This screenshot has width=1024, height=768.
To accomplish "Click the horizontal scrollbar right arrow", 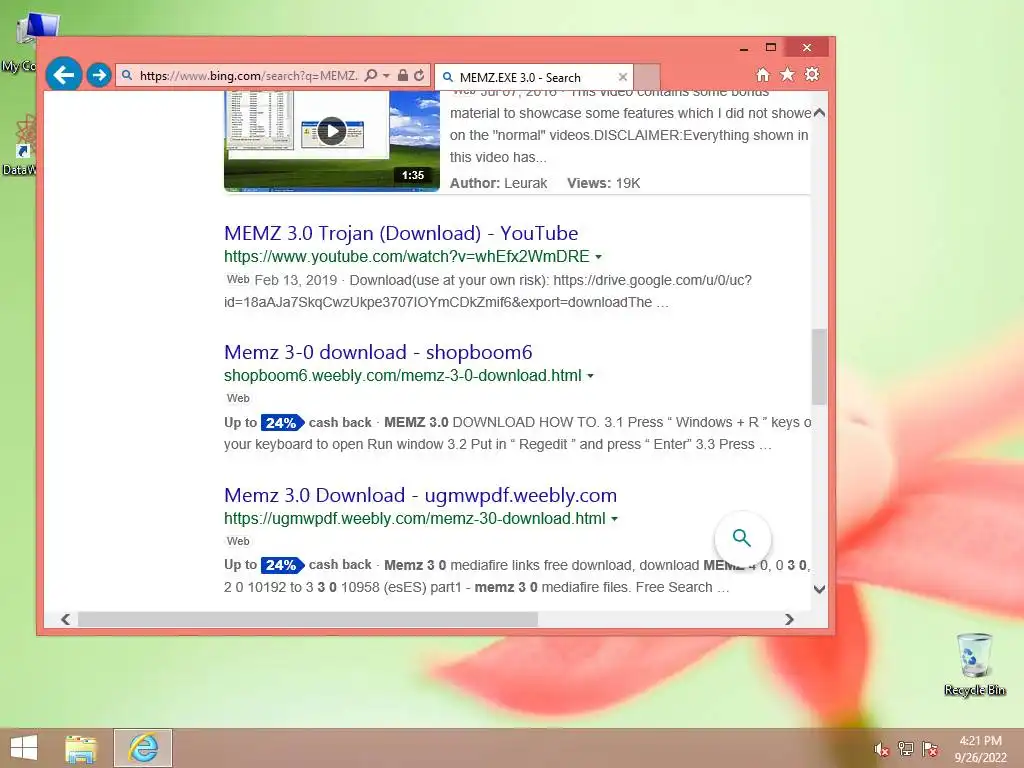I will (789, 619).
